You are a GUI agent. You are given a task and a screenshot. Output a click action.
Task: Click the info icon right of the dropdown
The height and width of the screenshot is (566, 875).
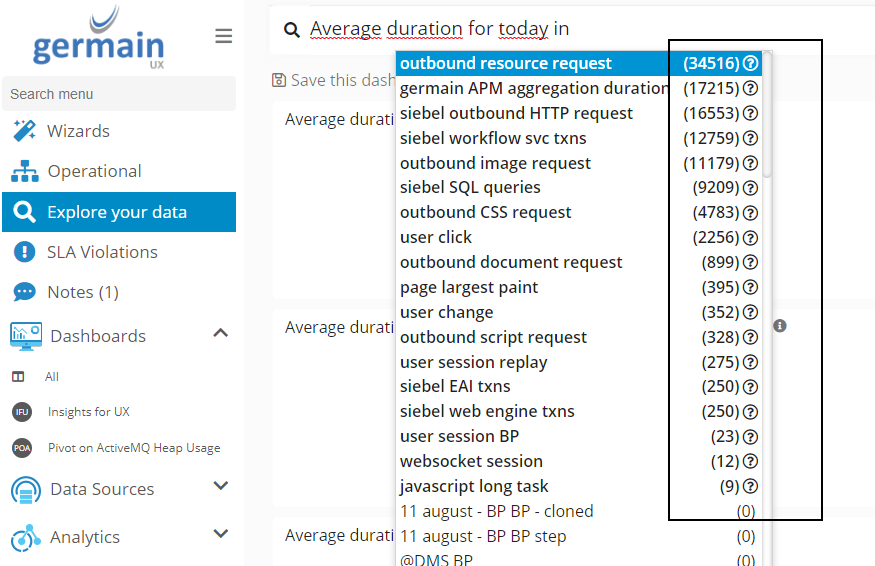point(780,326)
